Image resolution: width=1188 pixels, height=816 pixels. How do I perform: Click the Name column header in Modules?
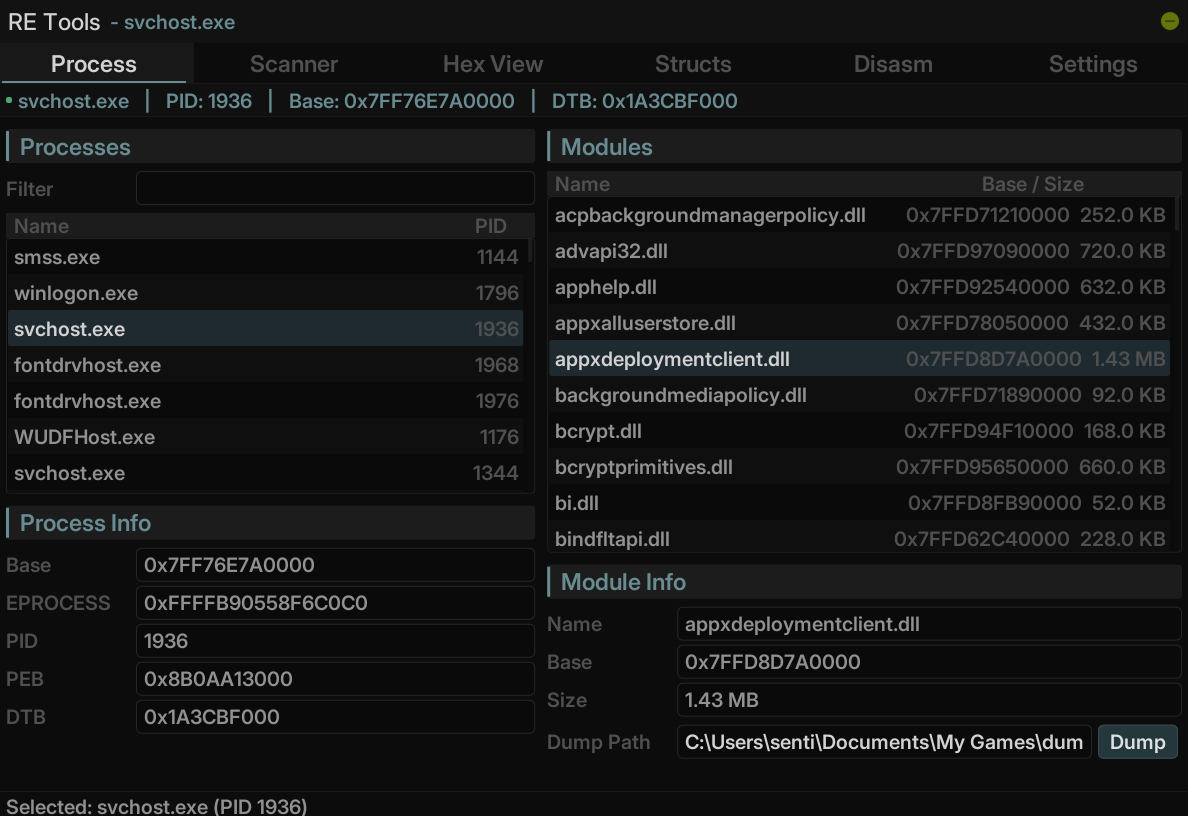[583, 184]
